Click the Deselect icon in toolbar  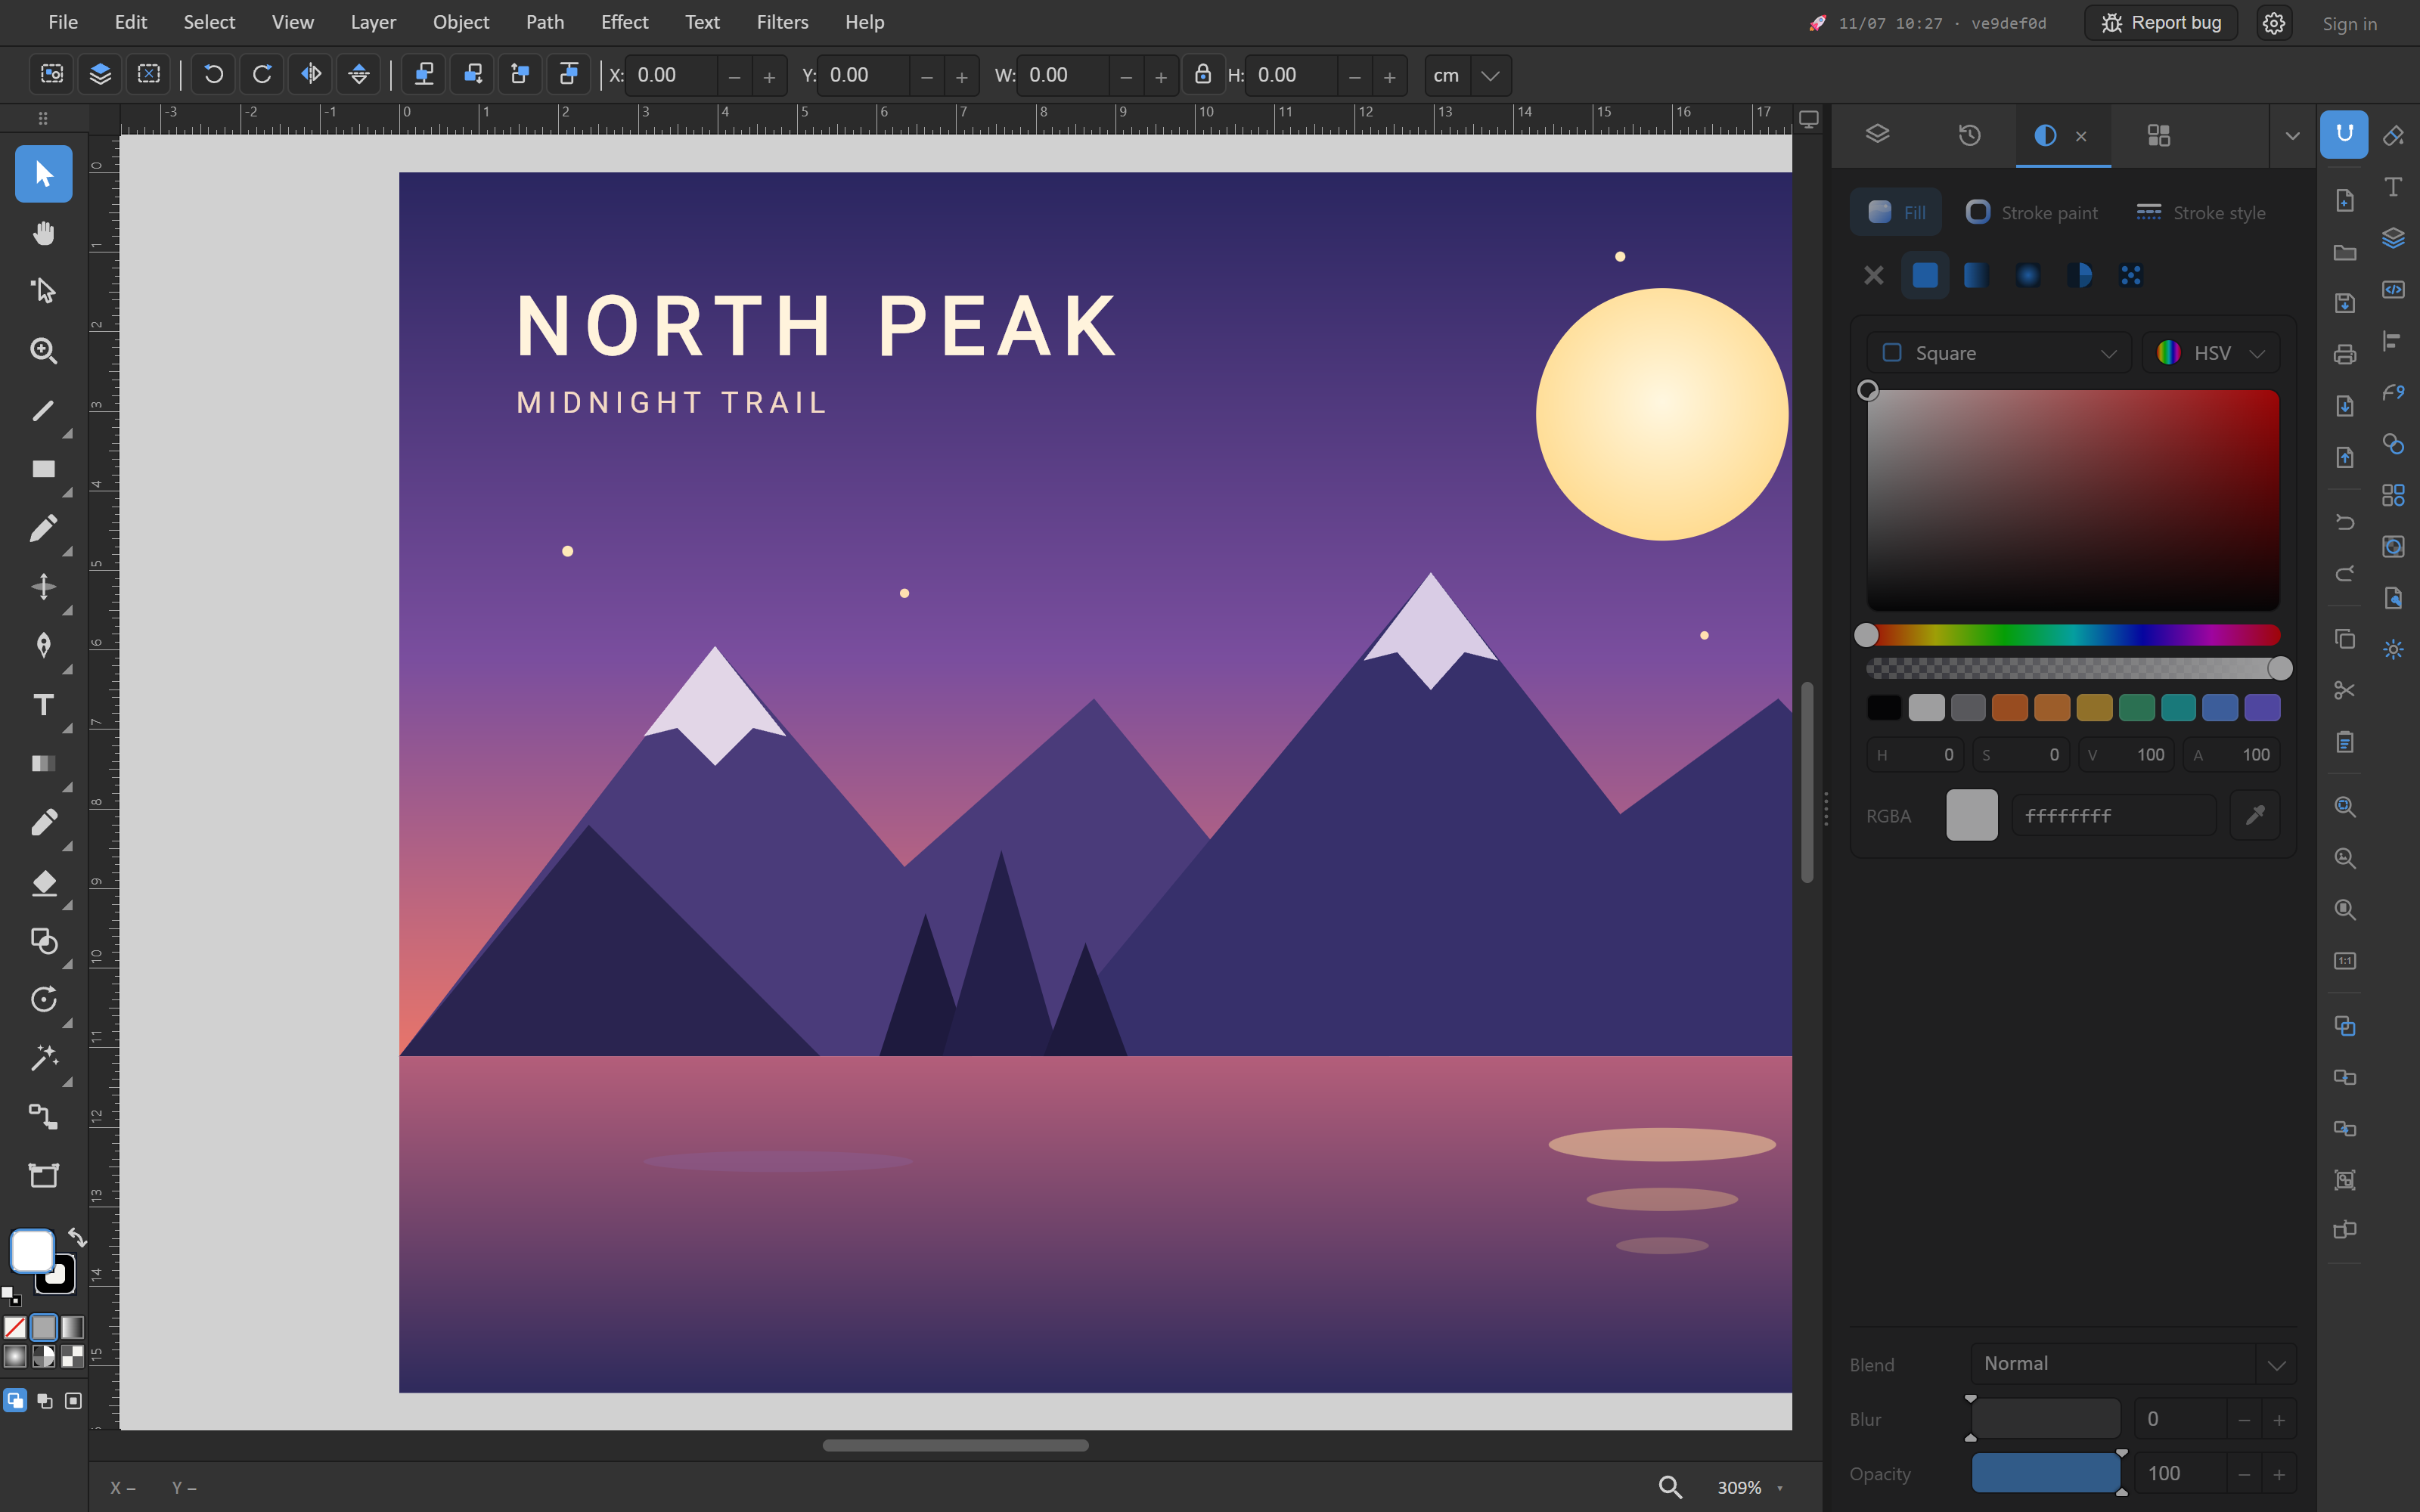149,75
